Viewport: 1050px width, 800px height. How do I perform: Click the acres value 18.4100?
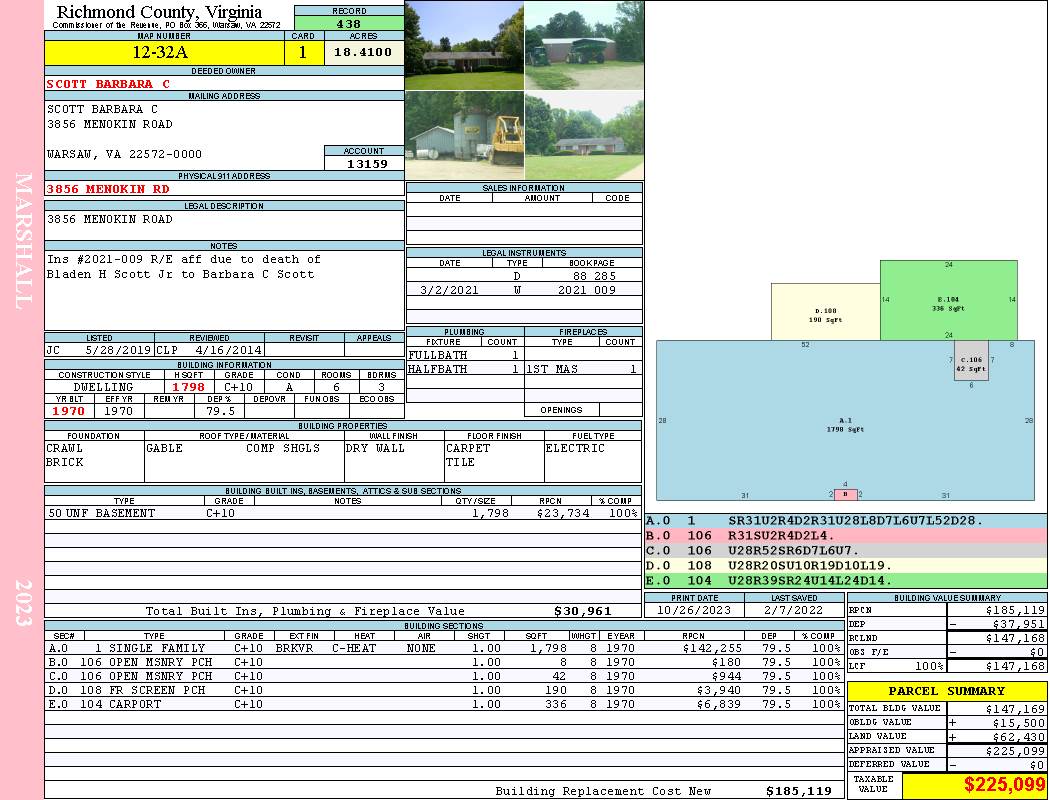click(x=363, y=53)
